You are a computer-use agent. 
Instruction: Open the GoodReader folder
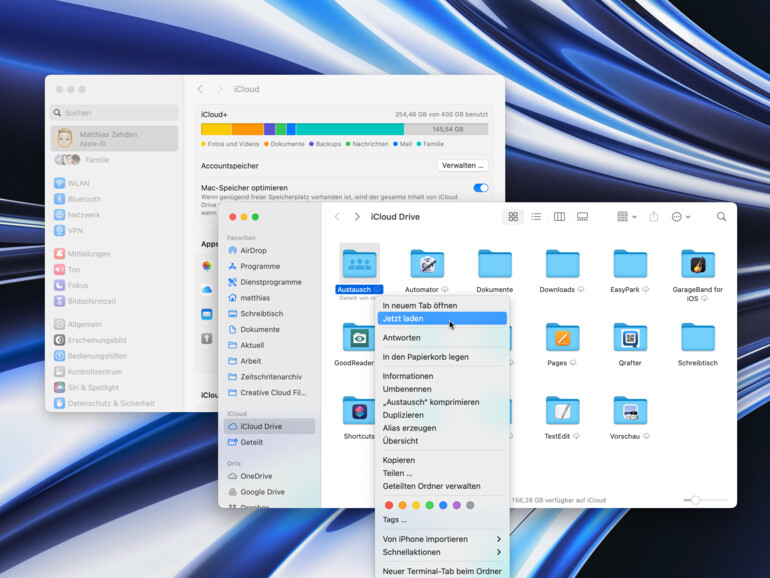pos(358,337)
